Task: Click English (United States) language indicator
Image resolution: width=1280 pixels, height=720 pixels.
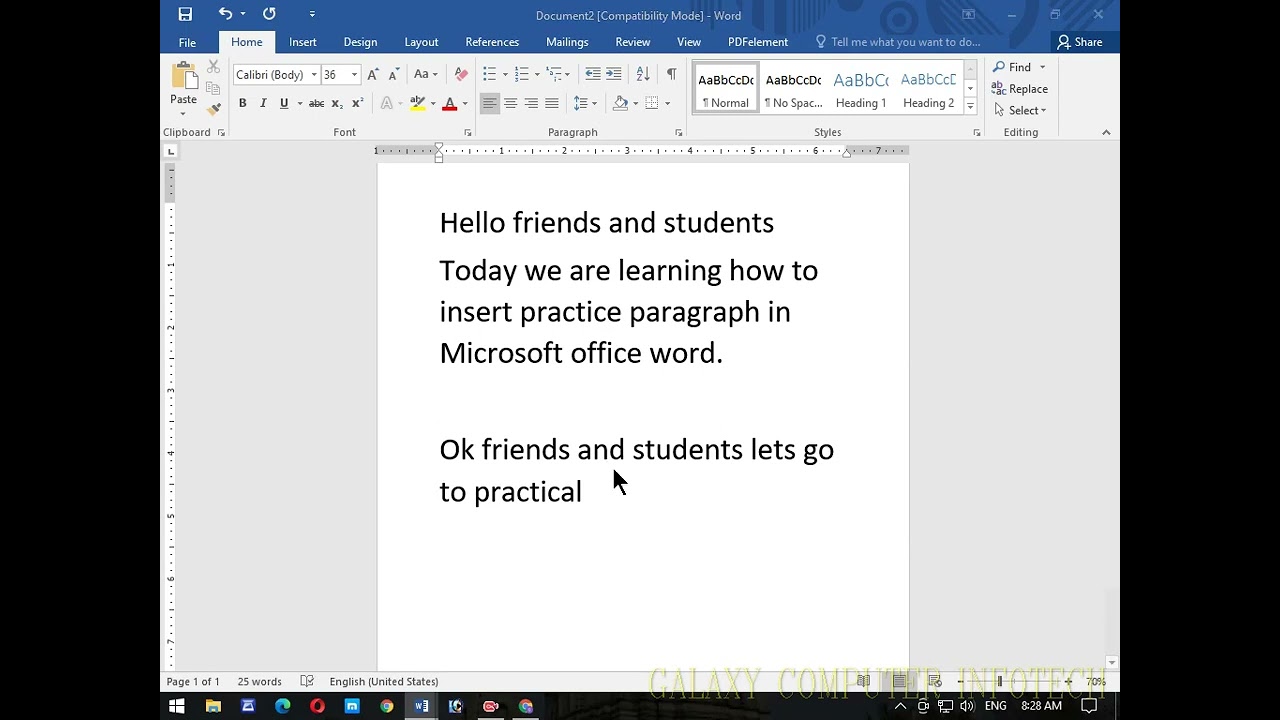Action: pyautogui.click(x=384, y=682)
